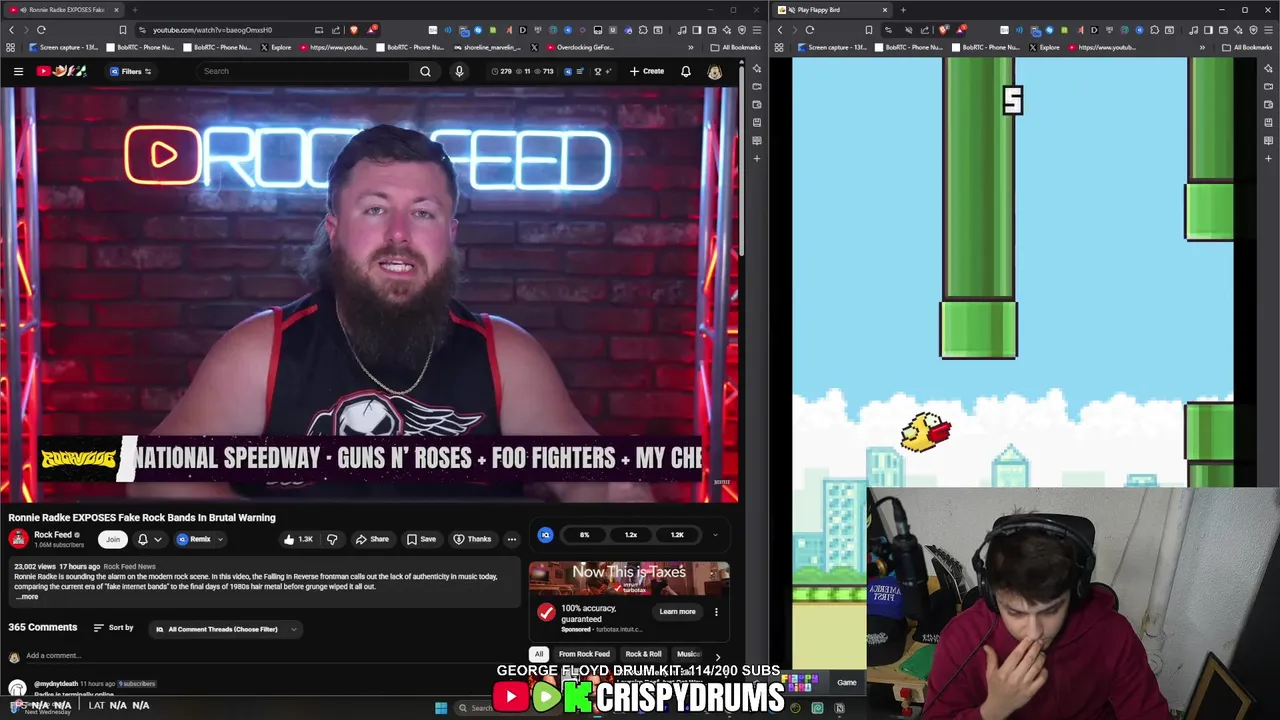The height and width of the screenshot is (720, 1280).
Task: Click the Create button
Action: point(647,71)
